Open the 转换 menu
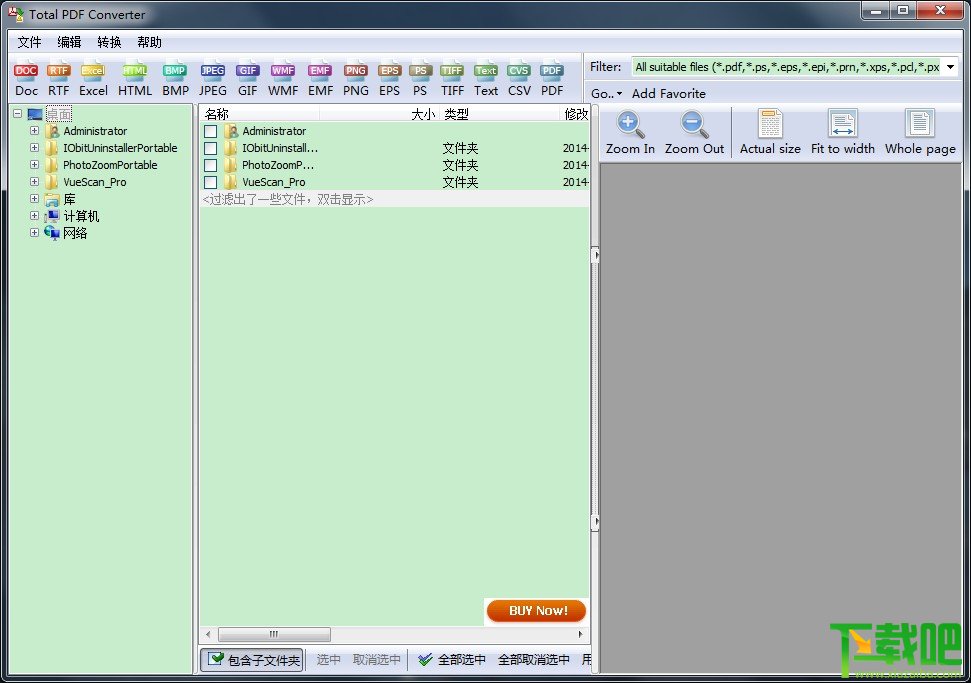This screenshot has width=971, height=683. [109, 42]
